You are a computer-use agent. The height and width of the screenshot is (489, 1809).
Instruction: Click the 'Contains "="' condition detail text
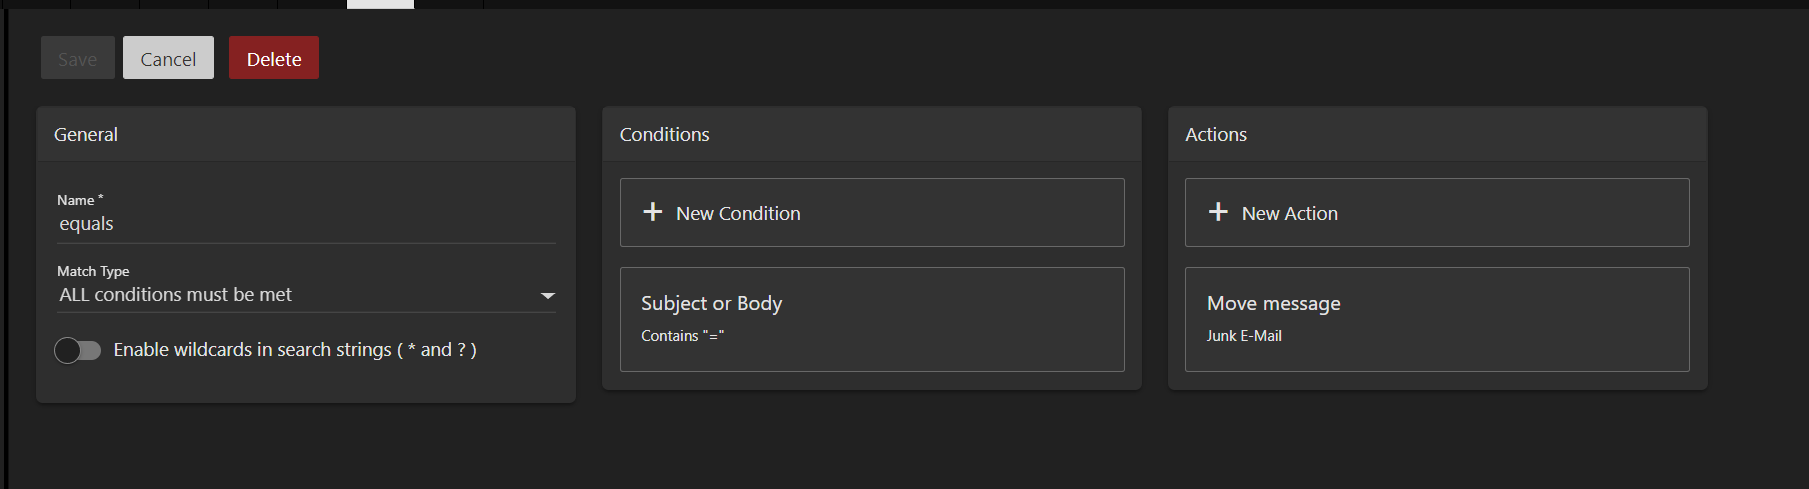(682, 336)
